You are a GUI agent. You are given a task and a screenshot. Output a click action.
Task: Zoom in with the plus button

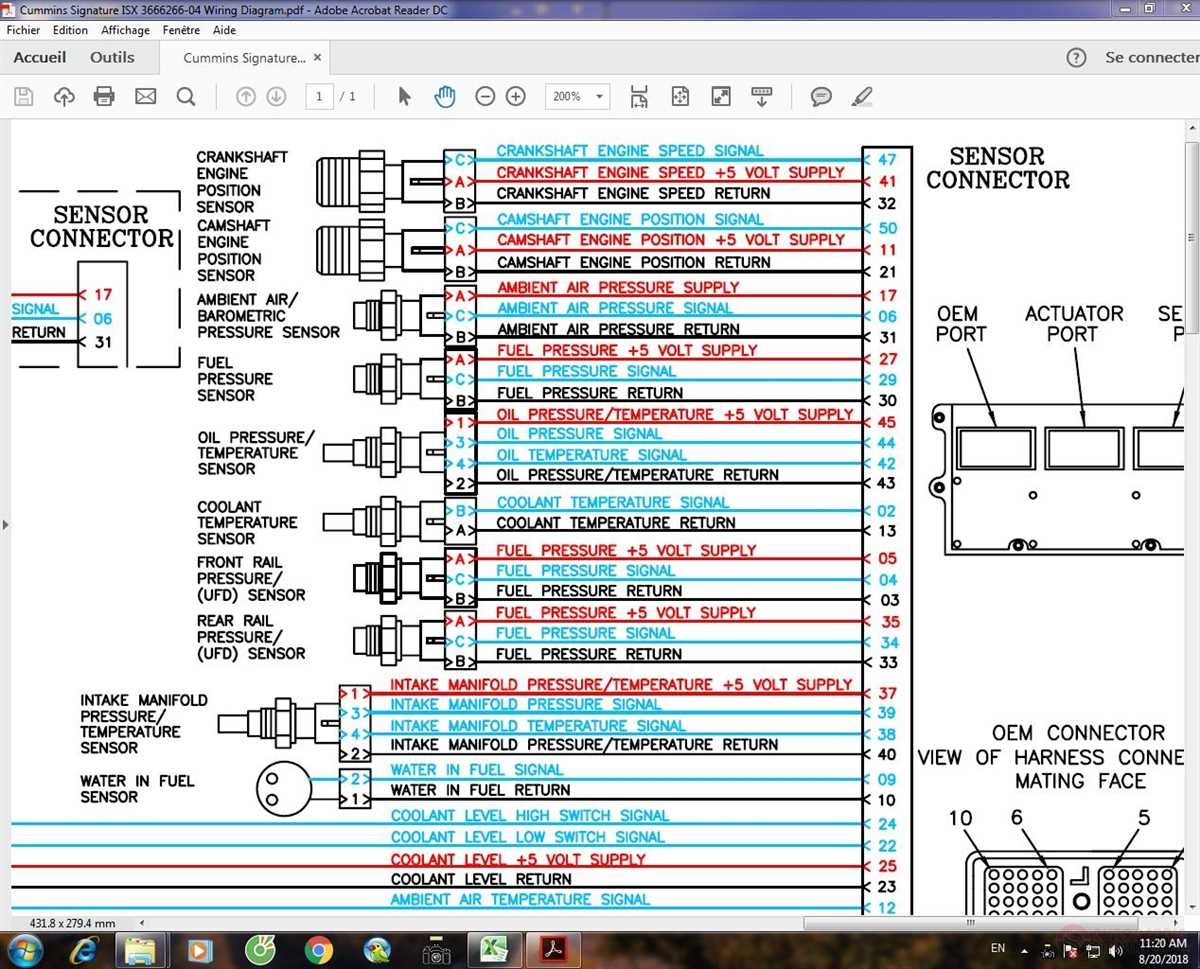[x=516, y=96]
